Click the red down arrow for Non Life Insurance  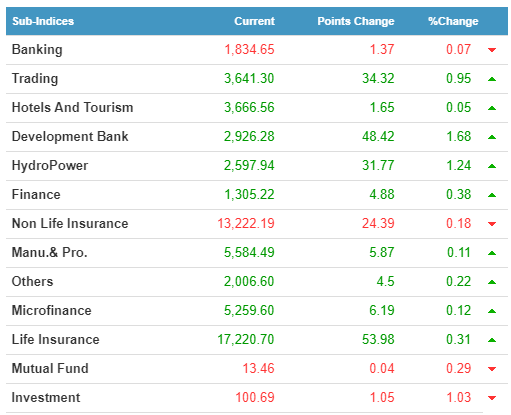tap(492, 224)
